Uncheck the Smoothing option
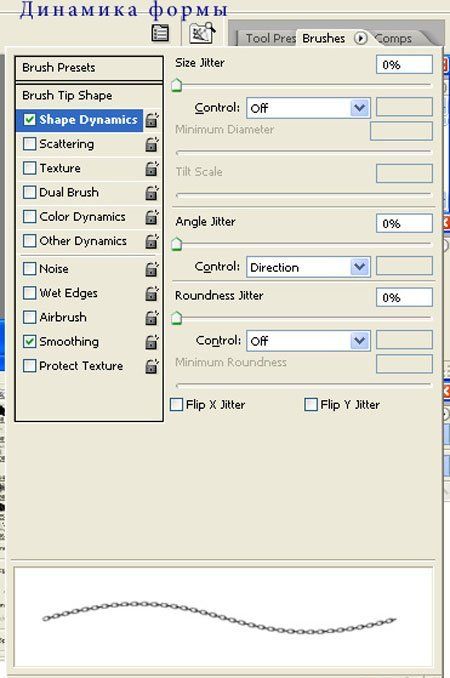 click(x=29, y=342)
